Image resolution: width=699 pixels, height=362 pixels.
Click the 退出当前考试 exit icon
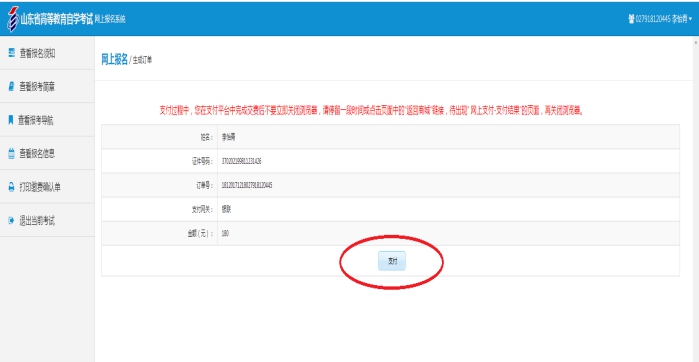12,221
